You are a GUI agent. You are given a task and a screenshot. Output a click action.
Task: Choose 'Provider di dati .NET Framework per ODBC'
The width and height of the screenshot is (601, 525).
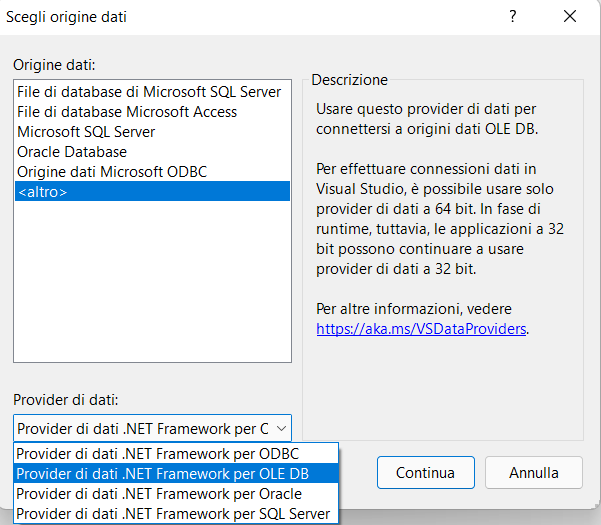(176, 454)
